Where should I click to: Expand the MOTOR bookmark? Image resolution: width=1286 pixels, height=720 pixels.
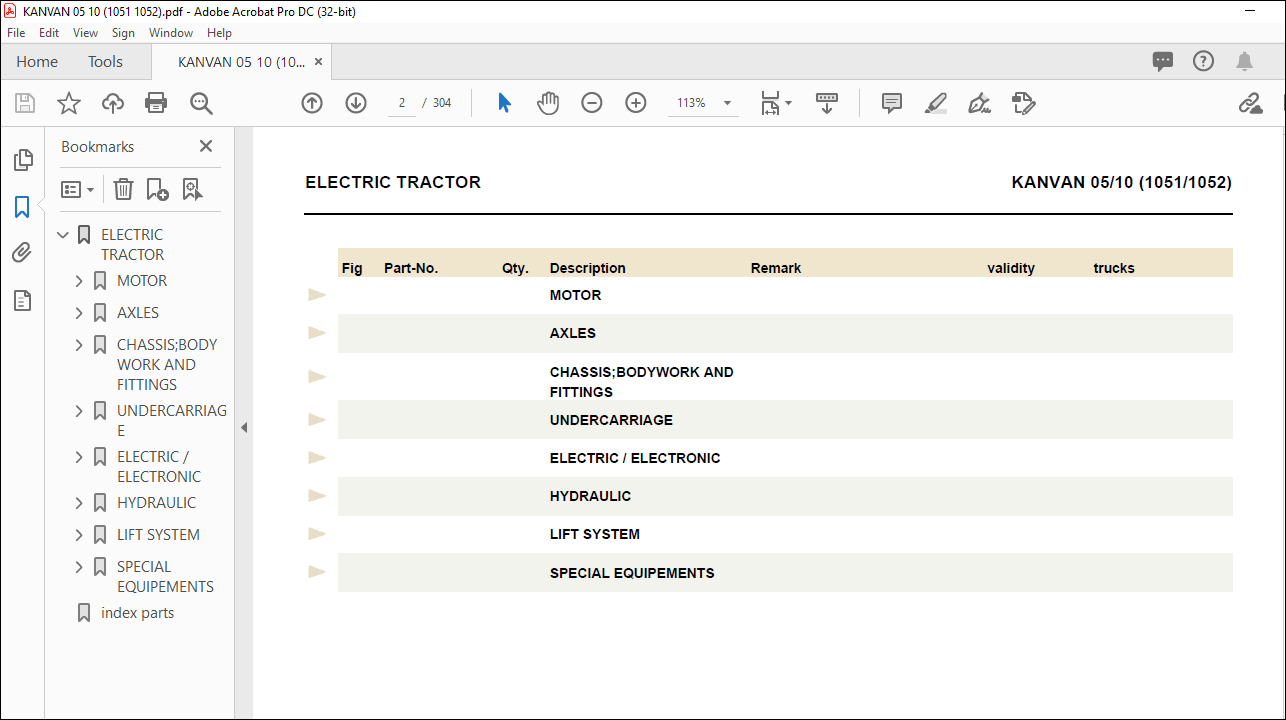(79, 281)
